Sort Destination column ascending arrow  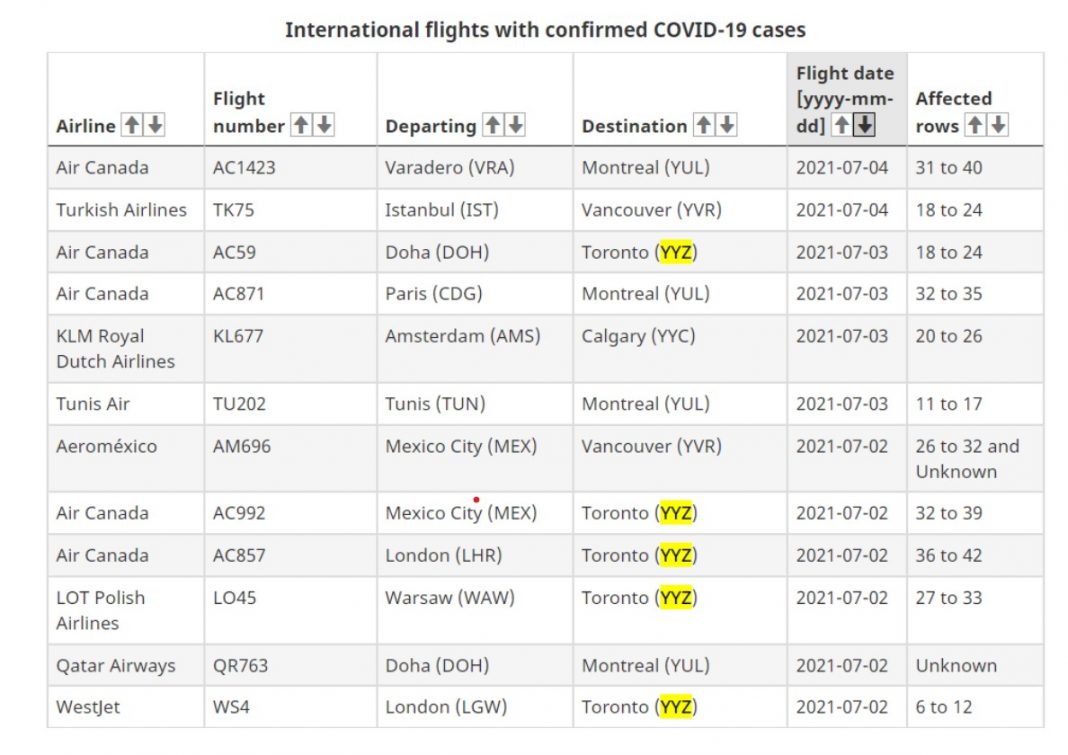703,126
